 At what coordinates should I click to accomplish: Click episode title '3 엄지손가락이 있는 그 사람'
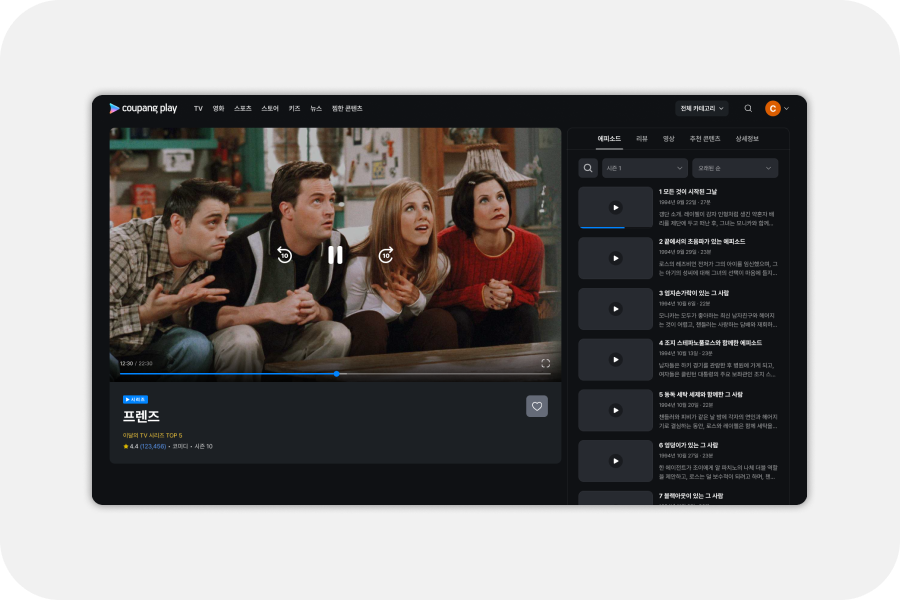[693, 293]
